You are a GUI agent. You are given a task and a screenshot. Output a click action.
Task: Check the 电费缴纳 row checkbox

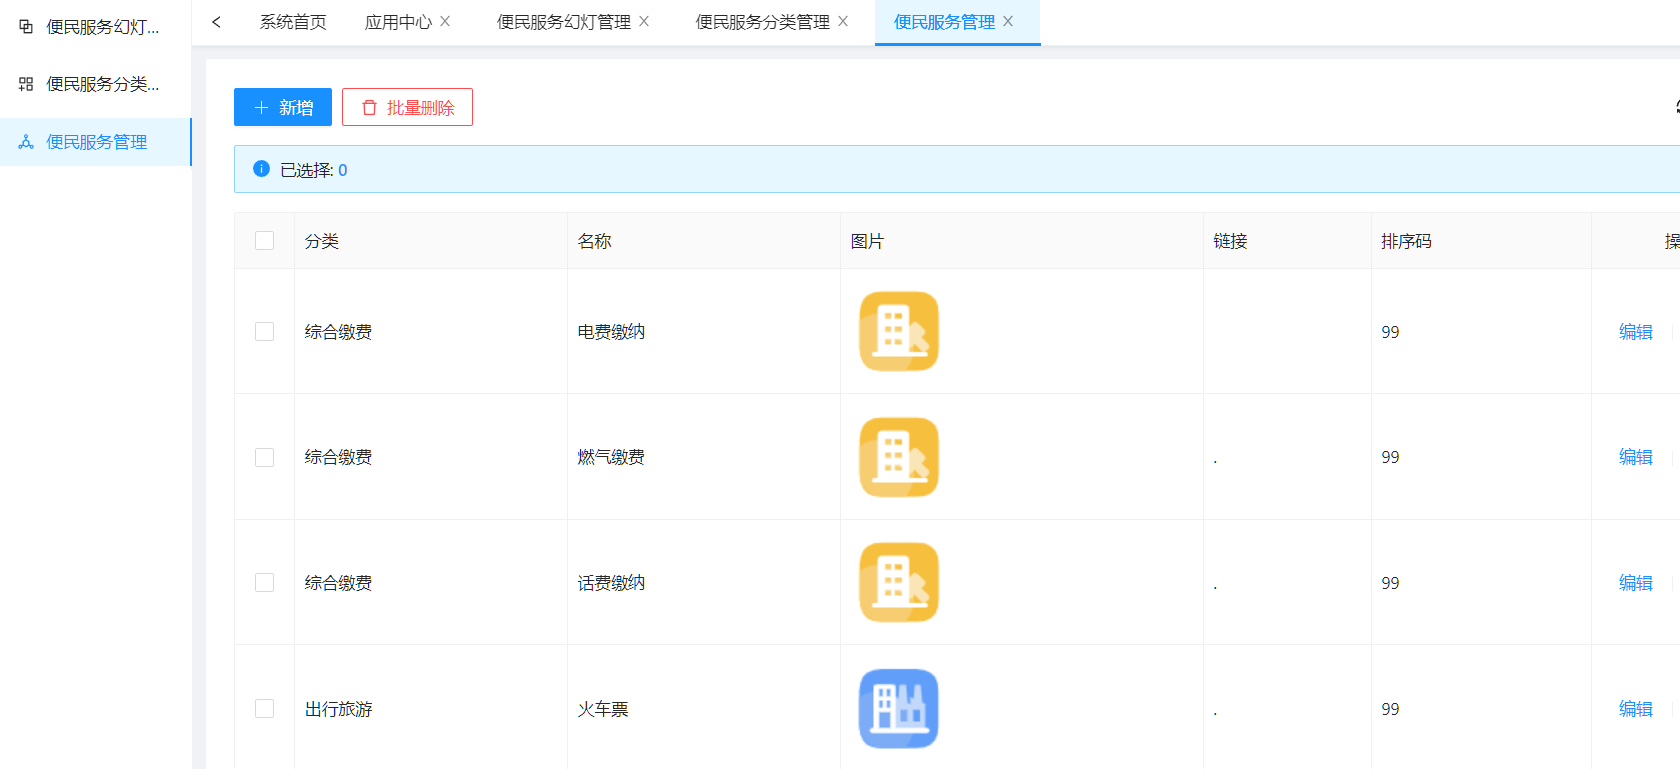pyautogui.click(x=264, y=331)
